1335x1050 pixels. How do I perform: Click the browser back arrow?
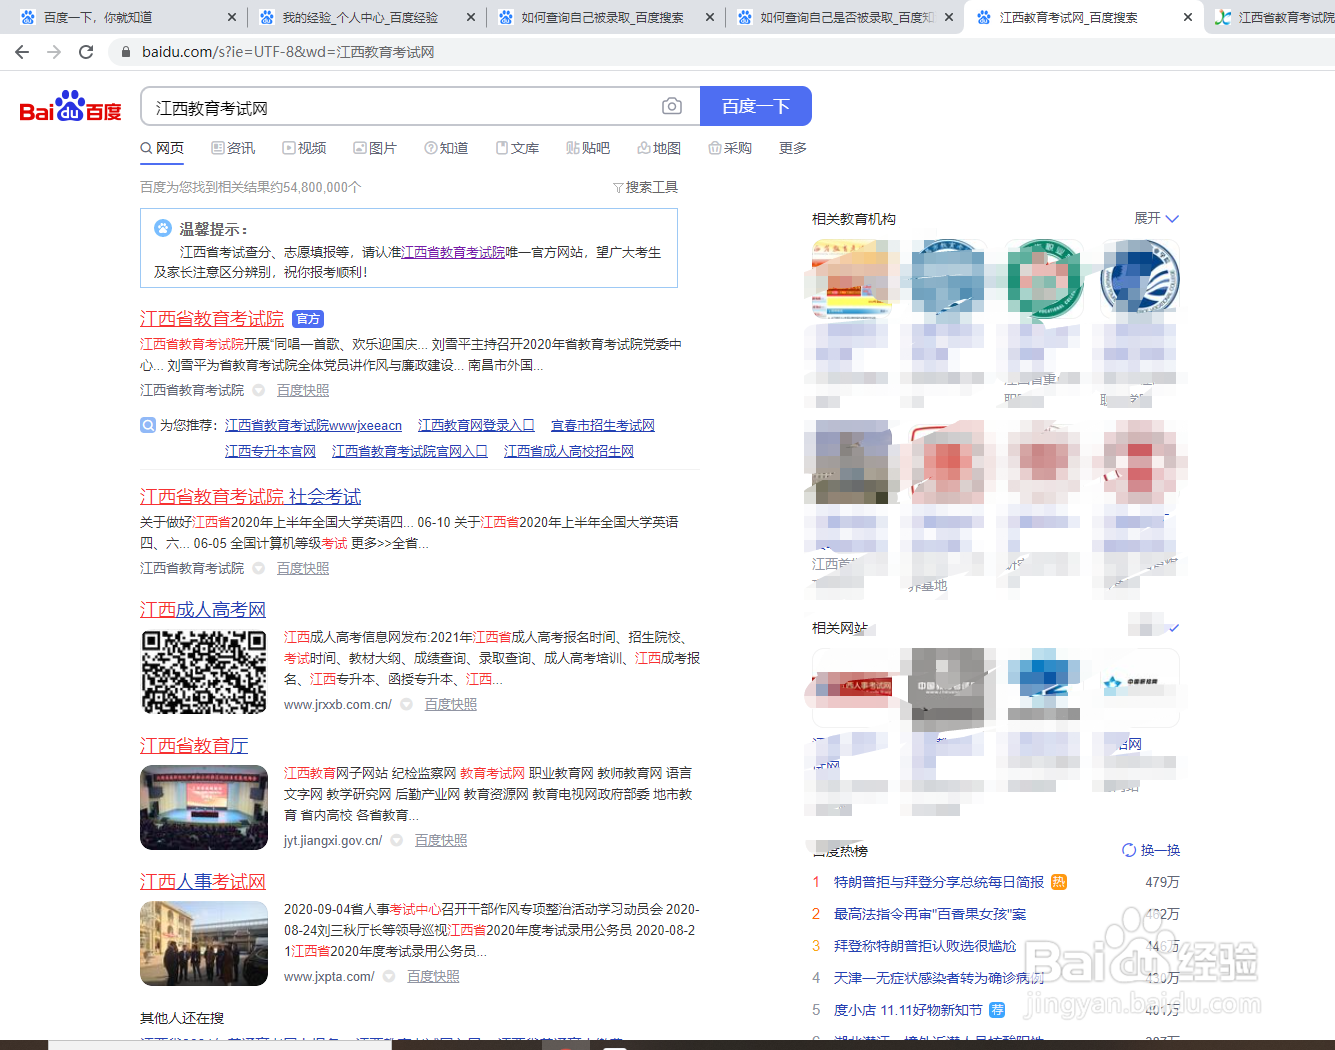(x=22, y=52)
